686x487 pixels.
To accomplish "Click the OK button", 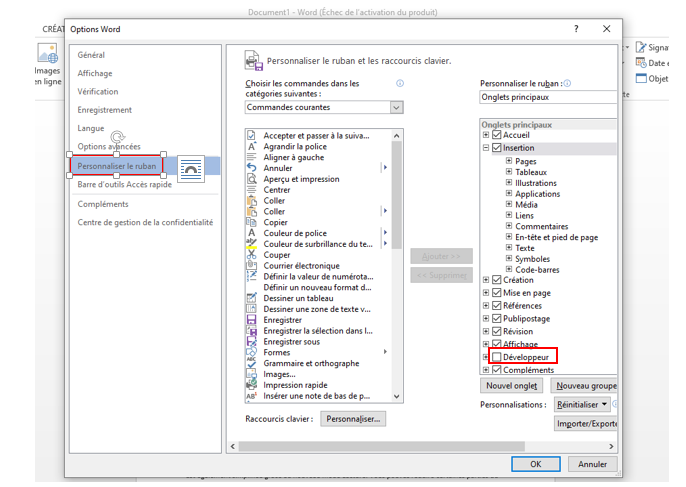I will click(x=536, y=464).
